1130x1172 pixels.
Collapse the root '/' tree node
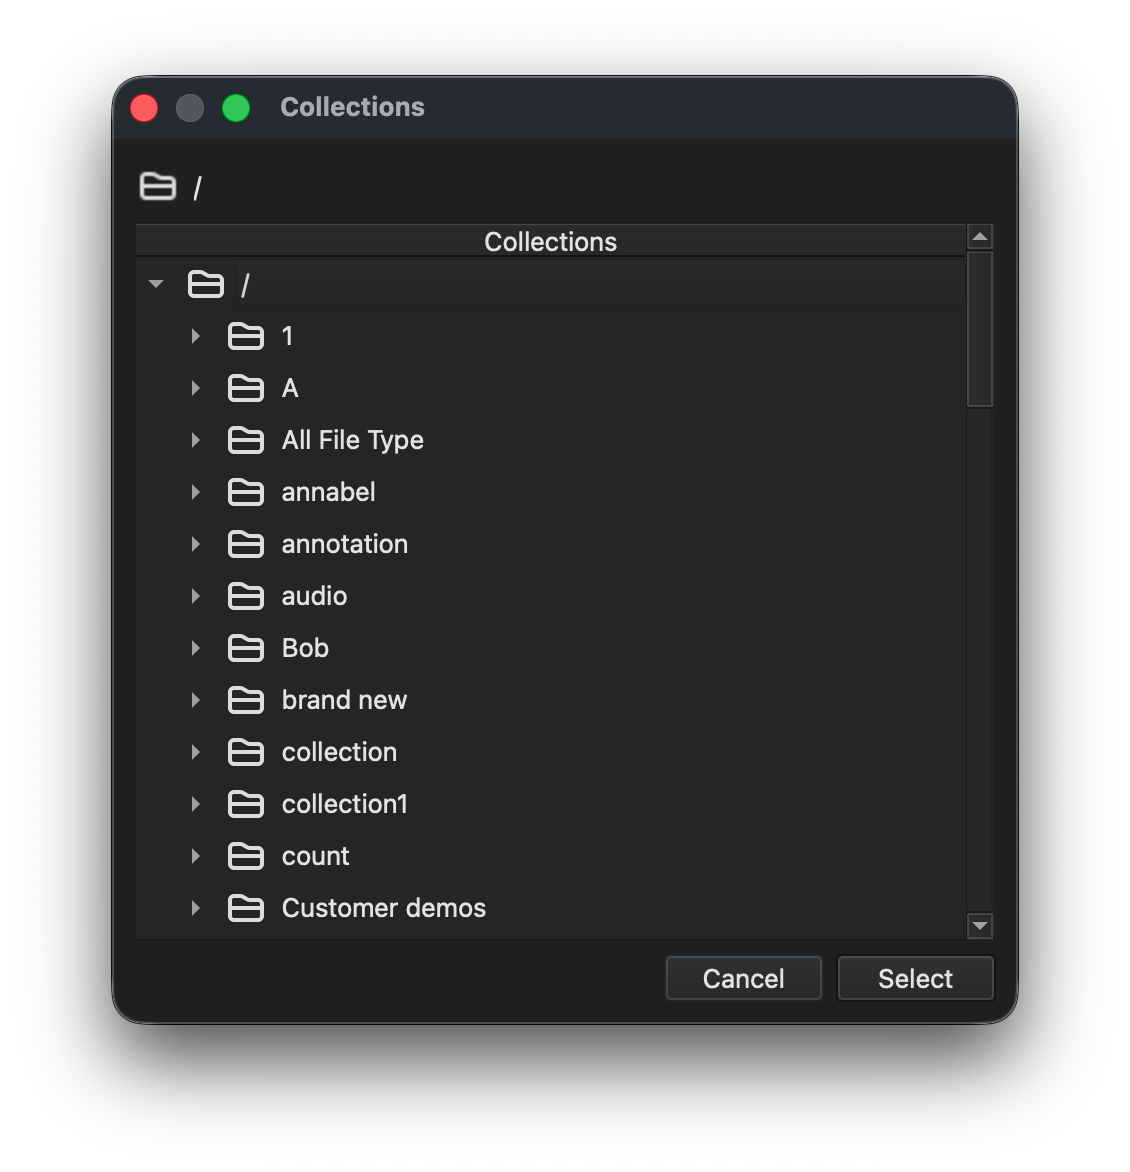156,284
